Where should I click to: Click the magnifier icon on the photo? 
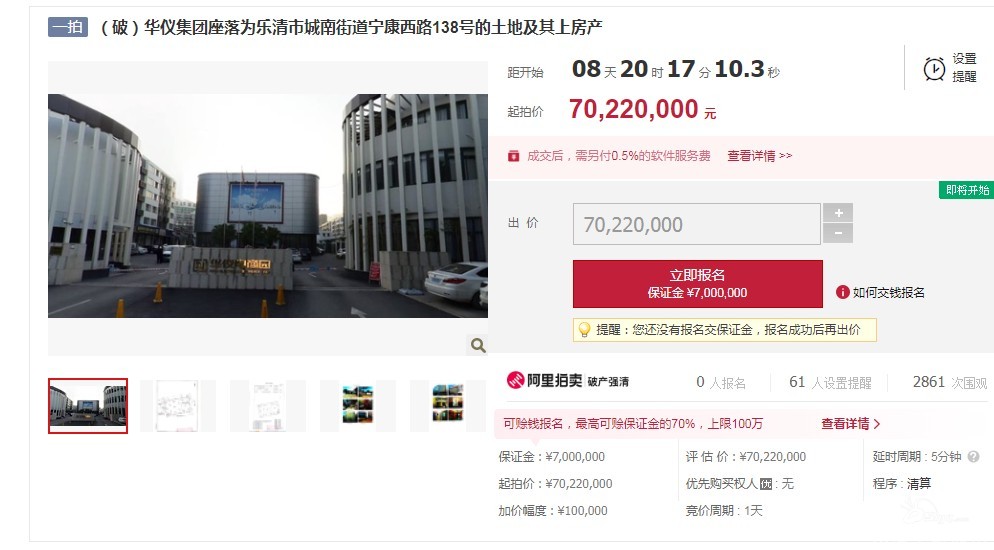tap(478, 345)
